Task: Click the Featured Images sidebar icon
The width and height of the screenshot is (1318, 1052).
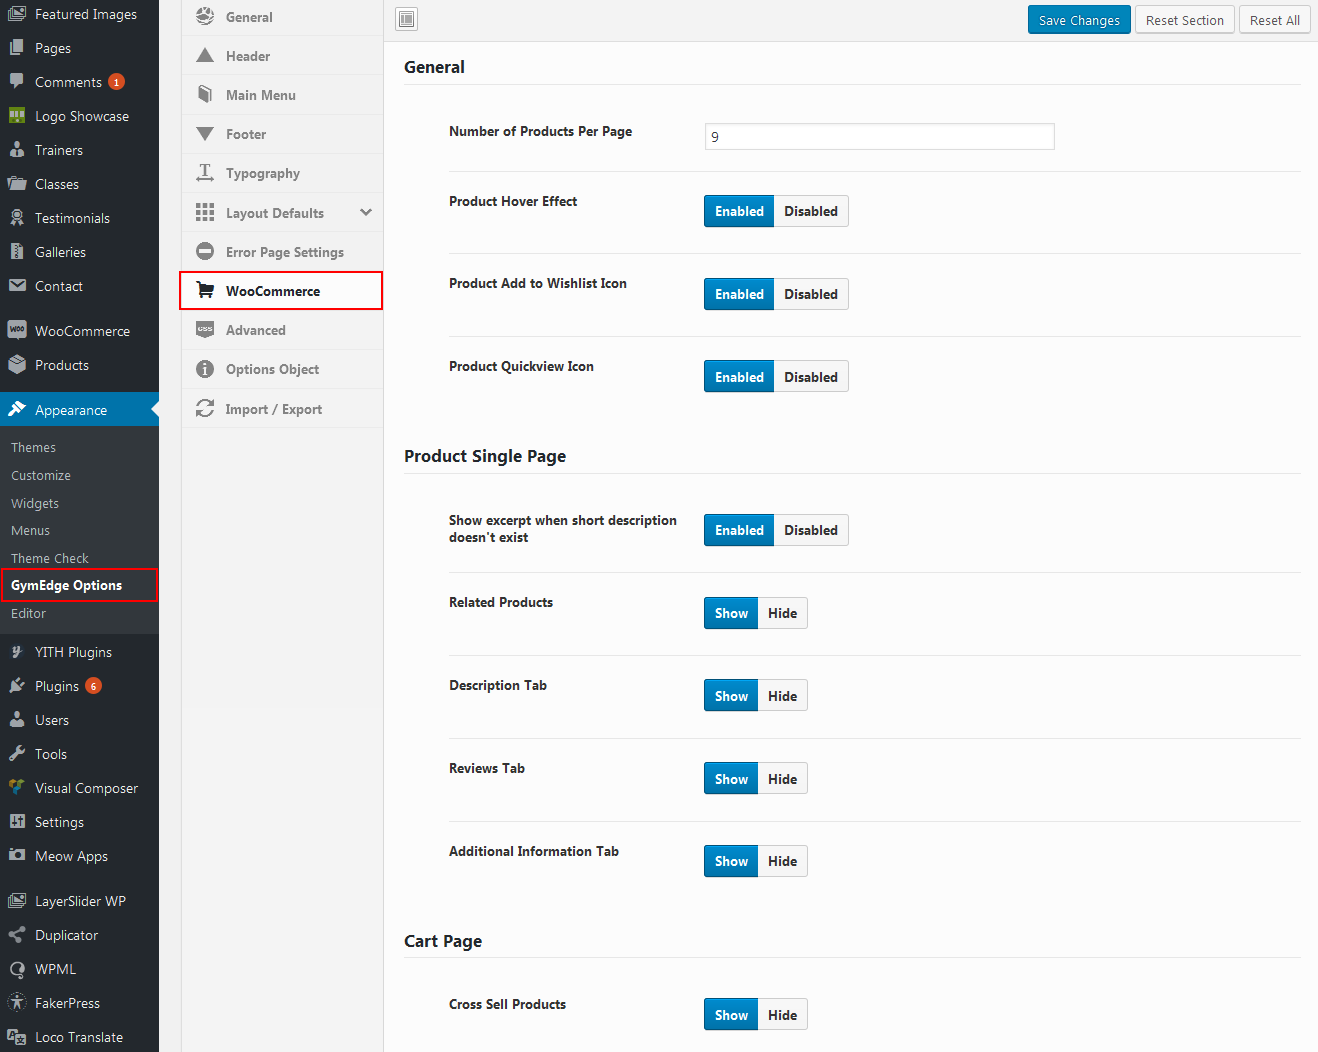Action: 17,14
